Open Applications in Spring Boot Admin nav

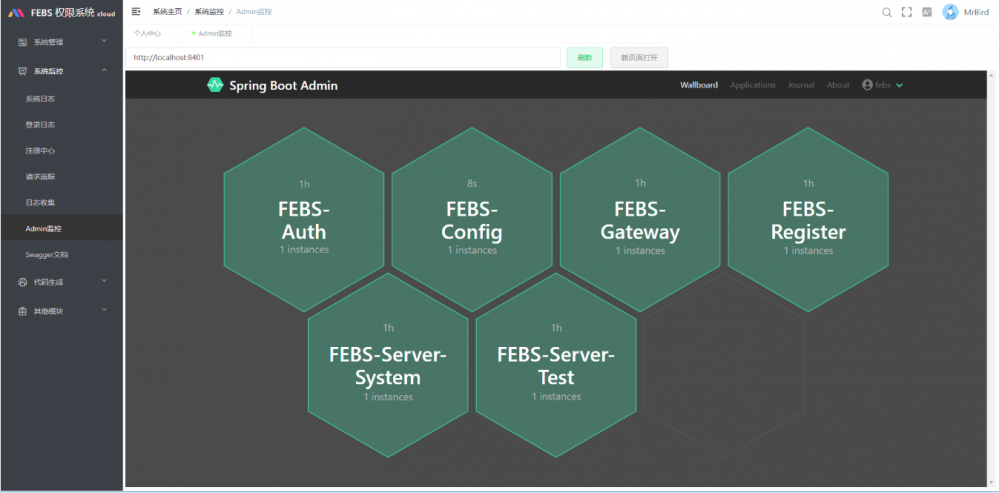click(x=752, y=85)
